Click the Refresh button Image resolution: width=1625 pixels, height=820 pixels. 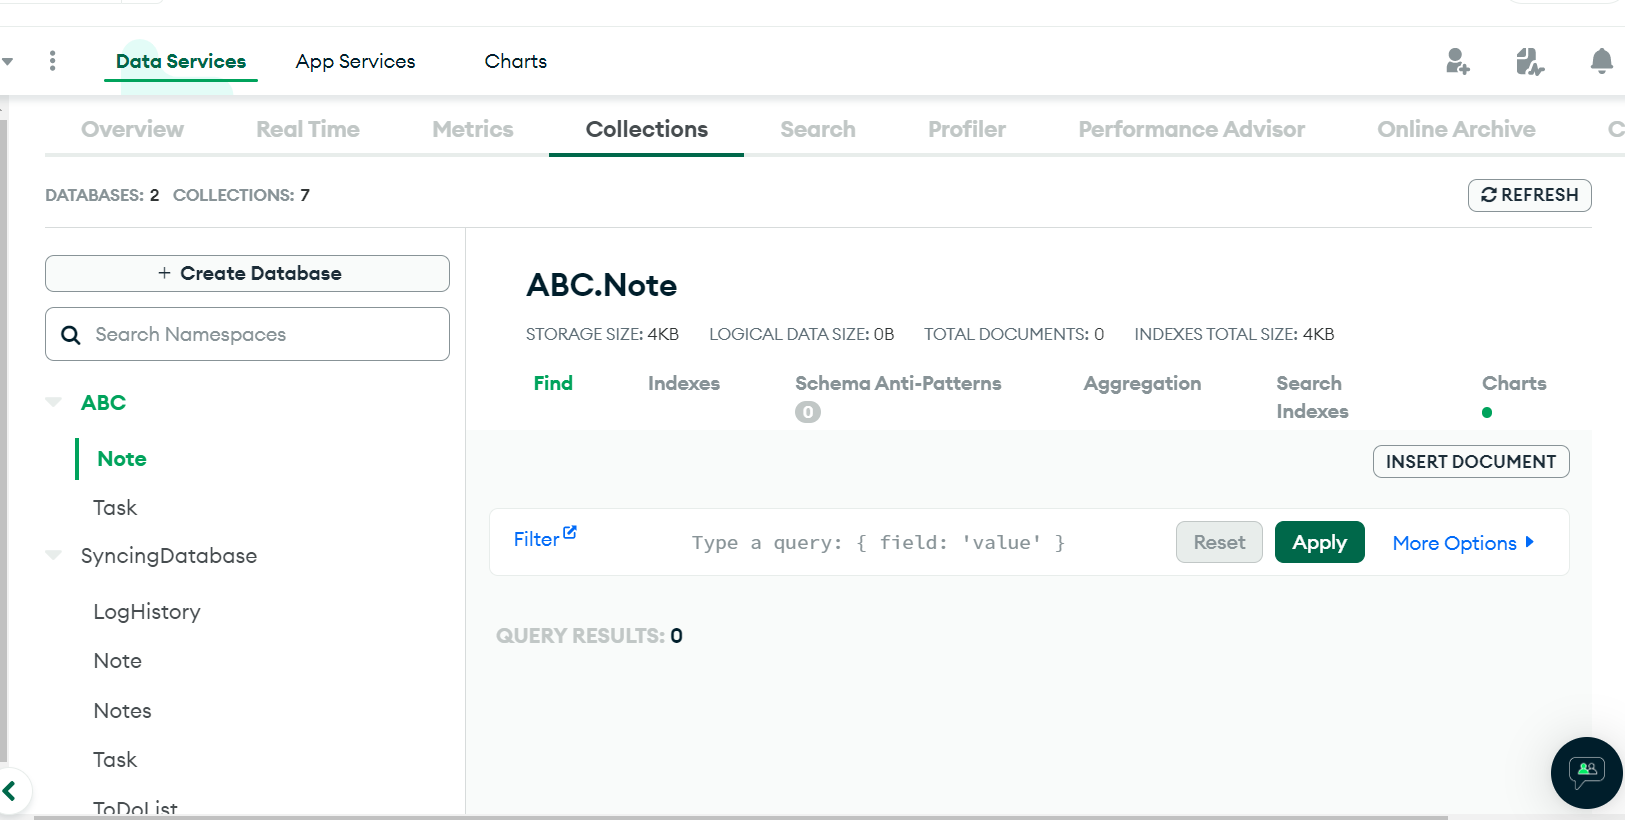coord(1529,195)
